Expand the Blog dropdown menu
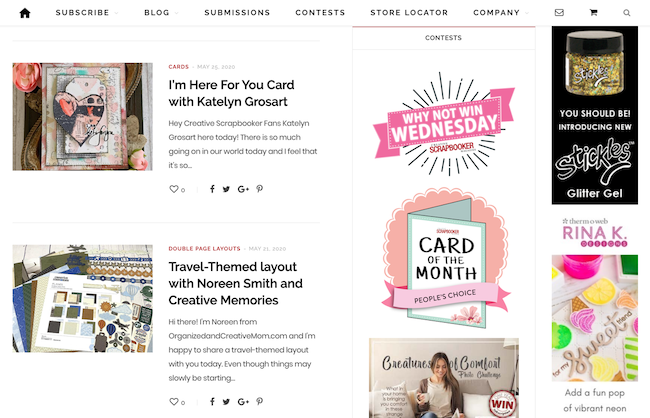 161,13
